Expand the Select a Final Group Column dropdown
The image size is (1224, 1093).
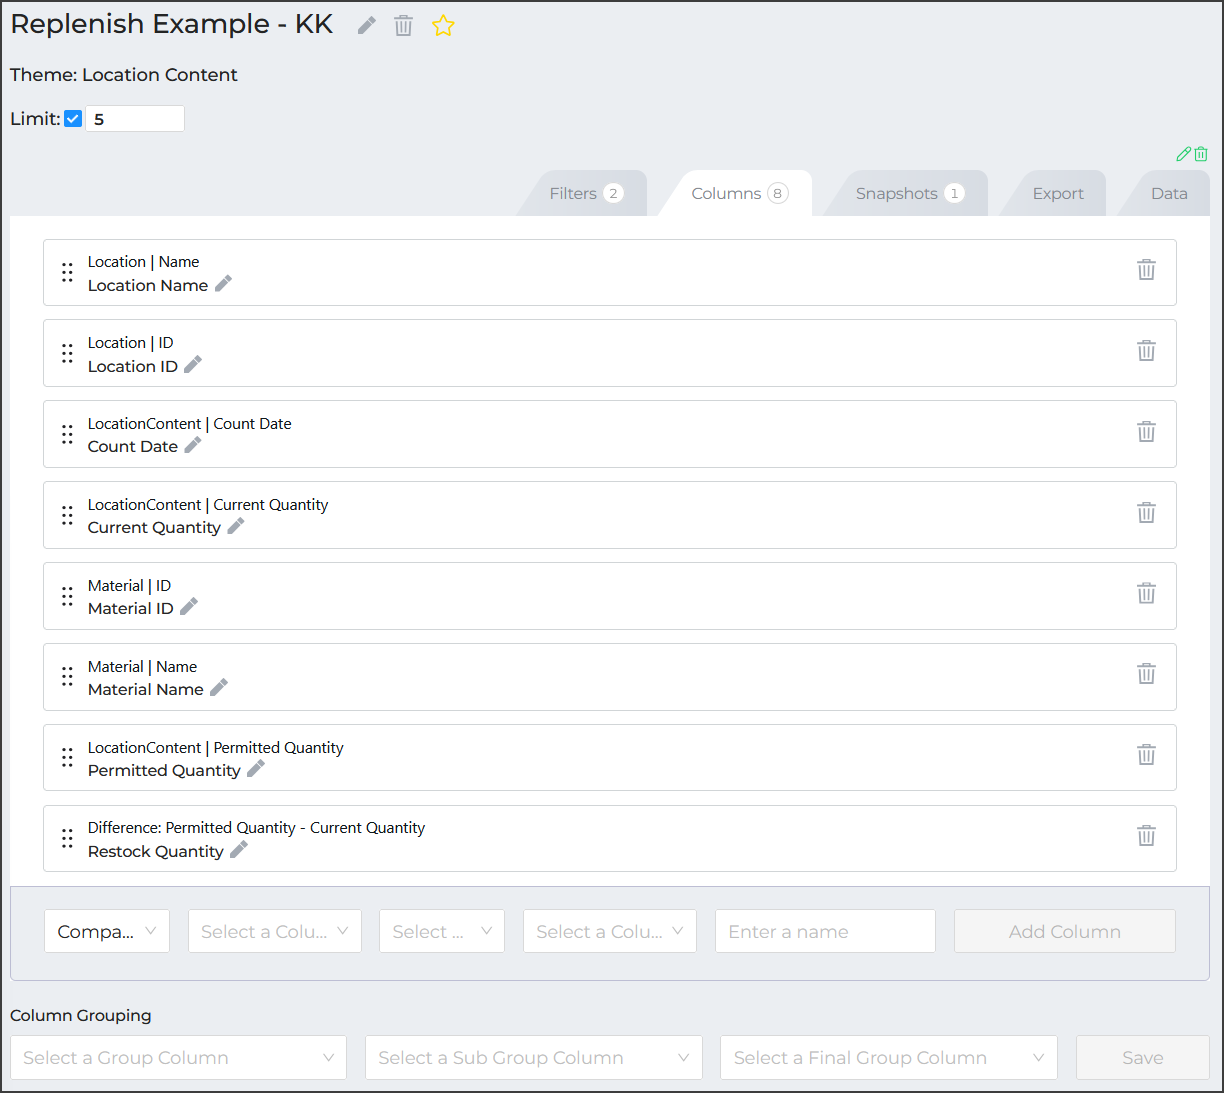click(x=889, y=1057)
